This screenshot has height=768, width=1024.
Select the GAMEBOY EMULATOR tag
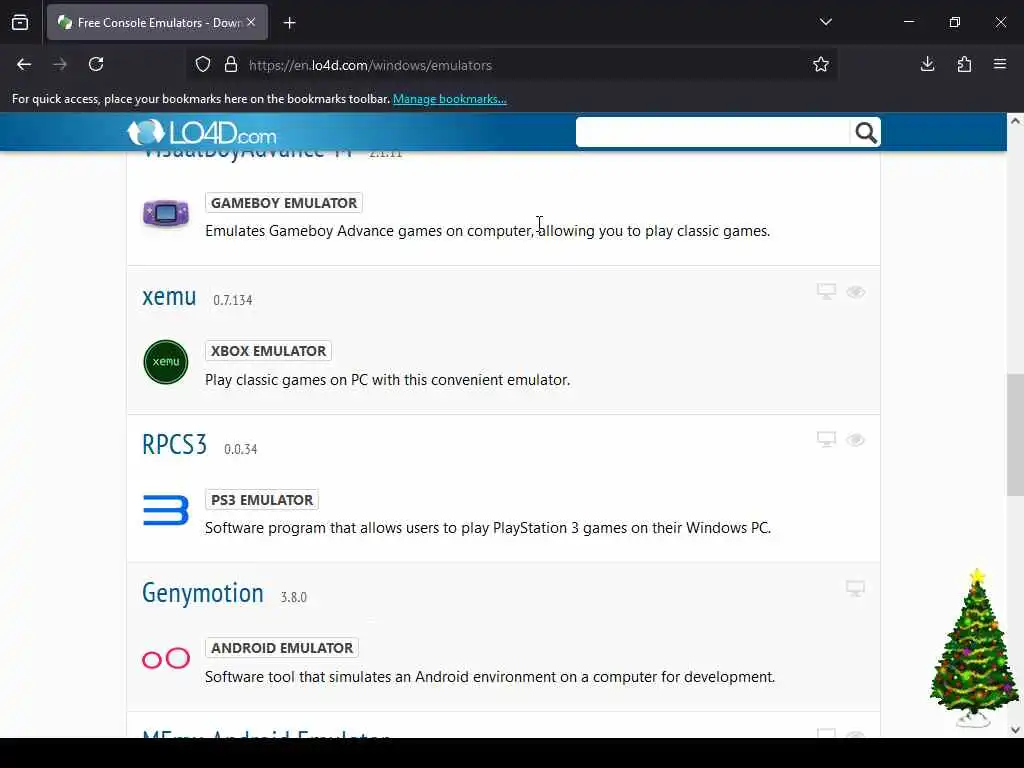283,203
